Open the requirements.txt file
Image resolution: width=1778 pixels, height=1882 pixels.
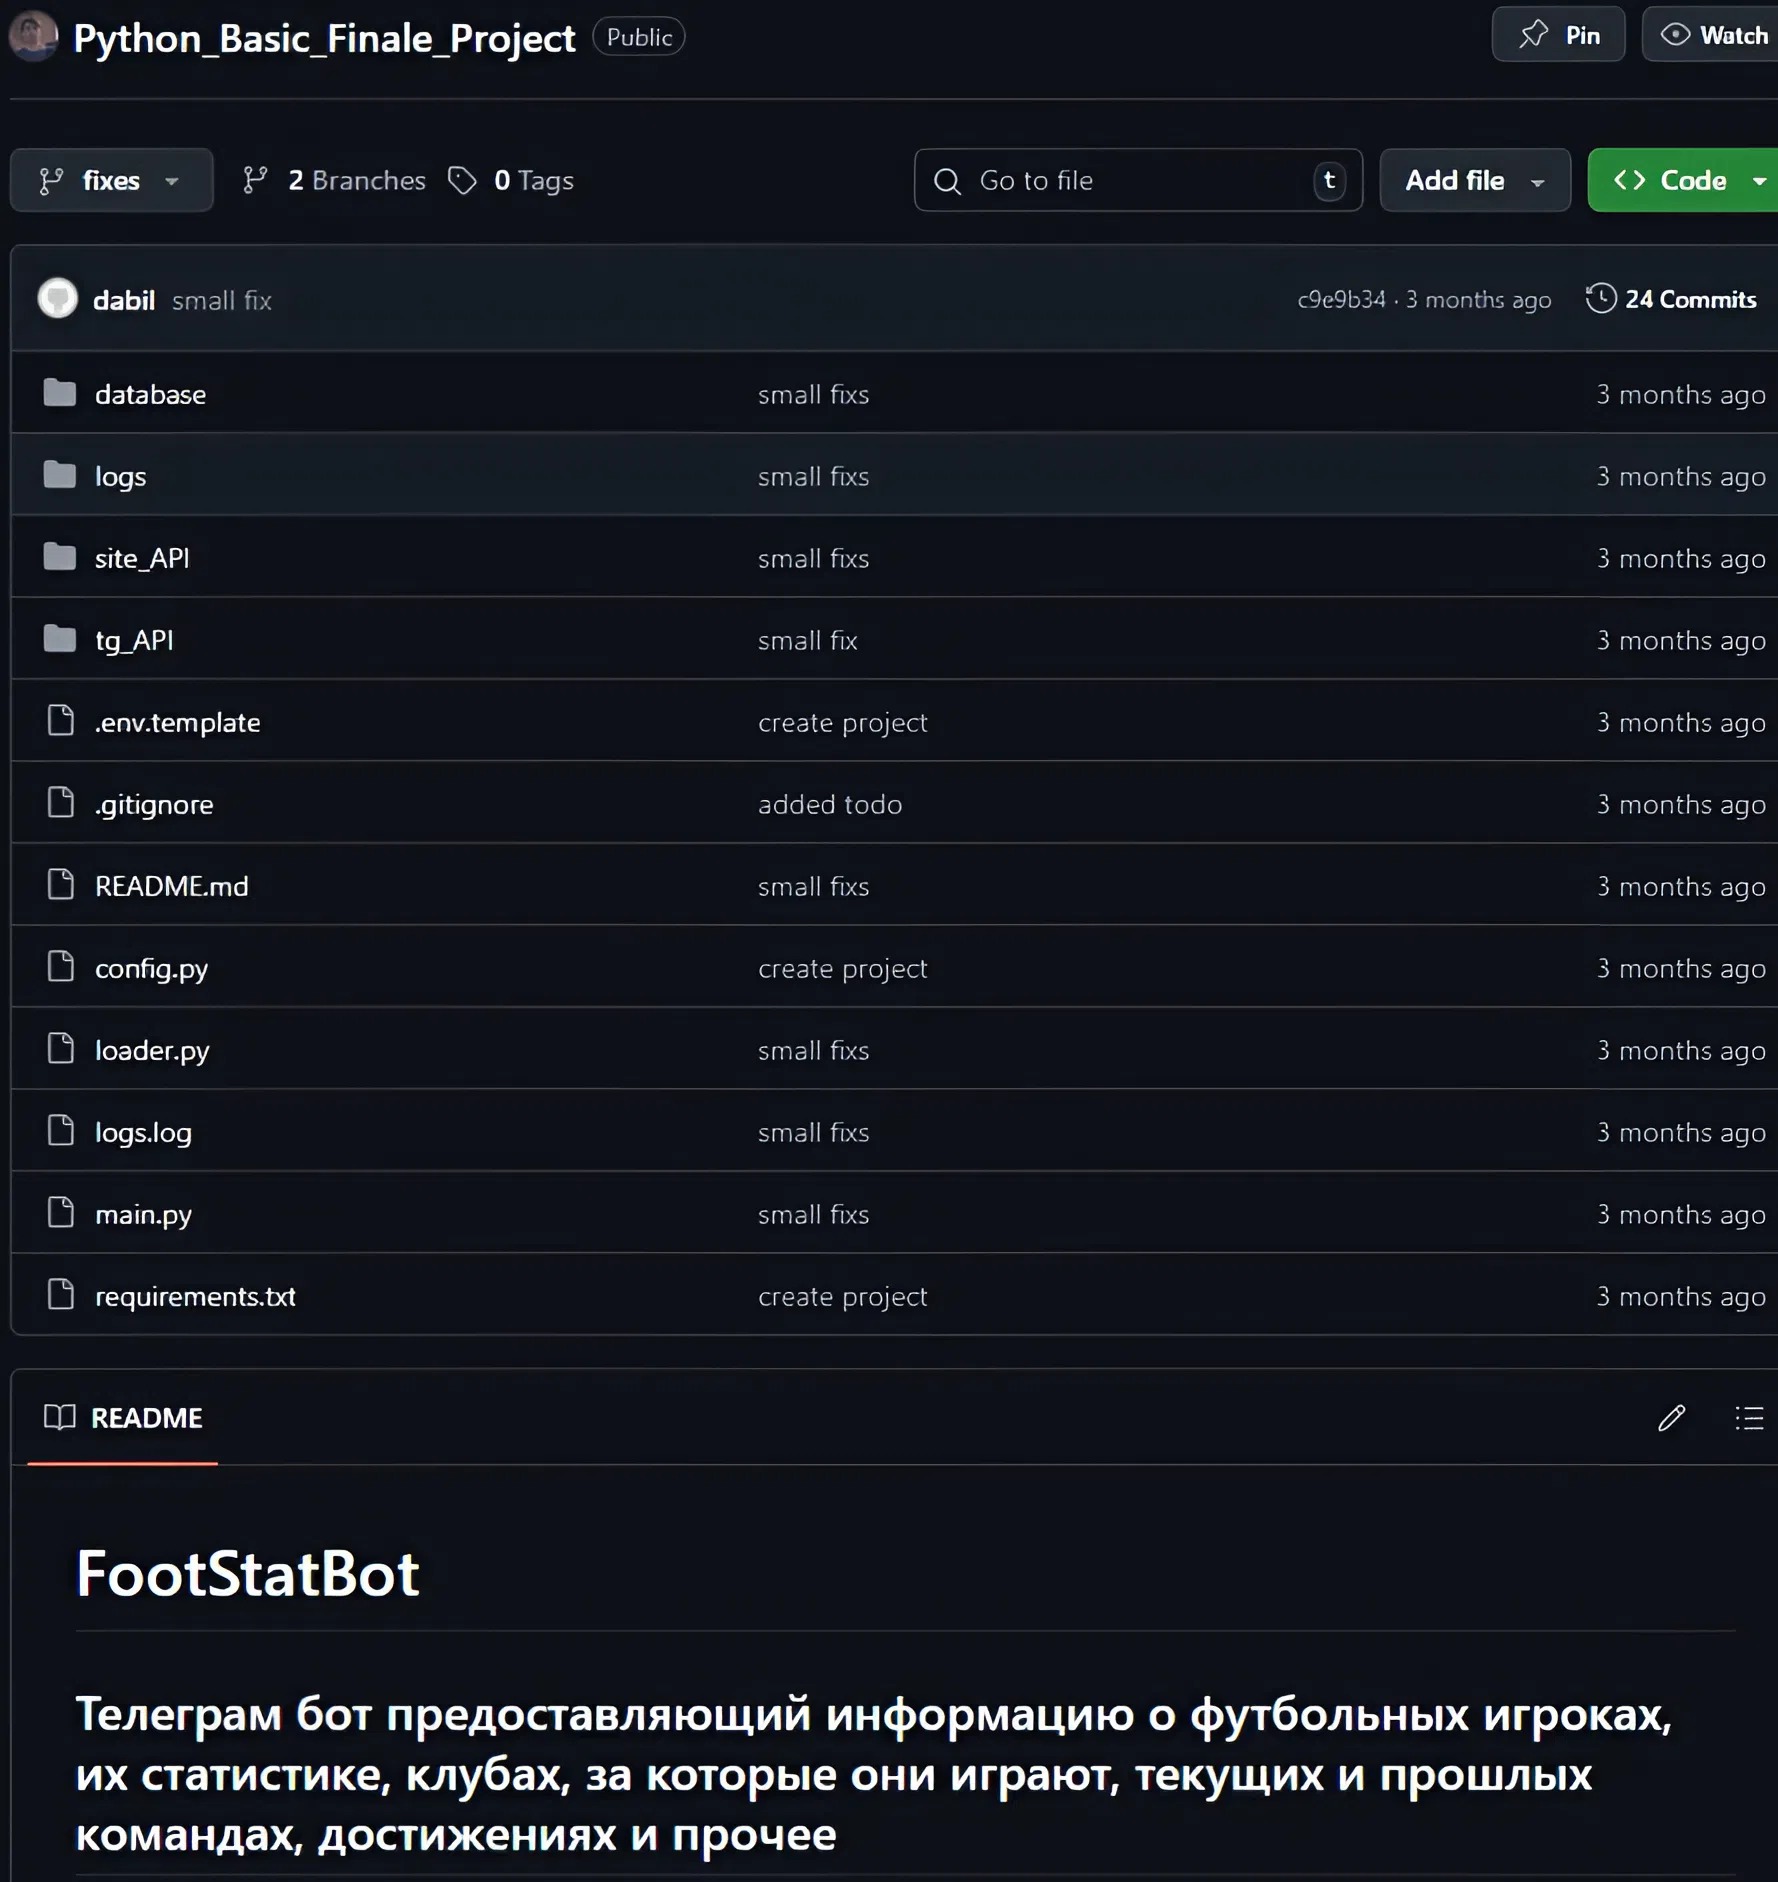pyautogui.click(x=195, y=1296)
